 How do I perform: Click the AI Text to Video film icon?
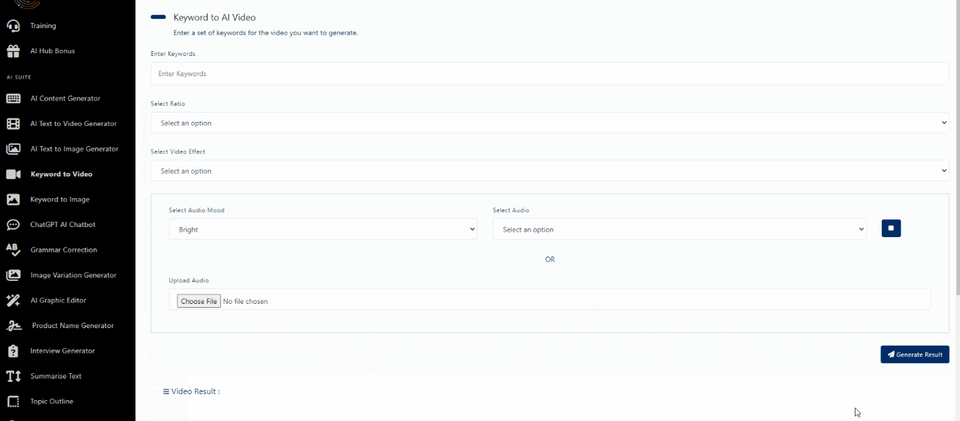click(x=13, y=124)
